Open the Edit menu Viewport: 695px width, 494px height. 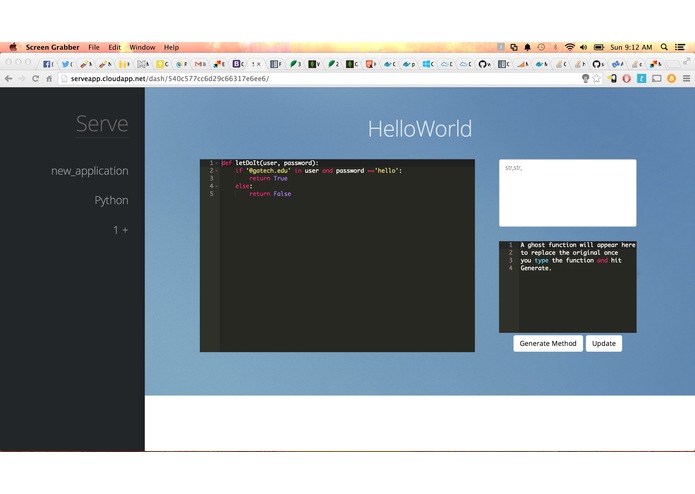[114, 47]
